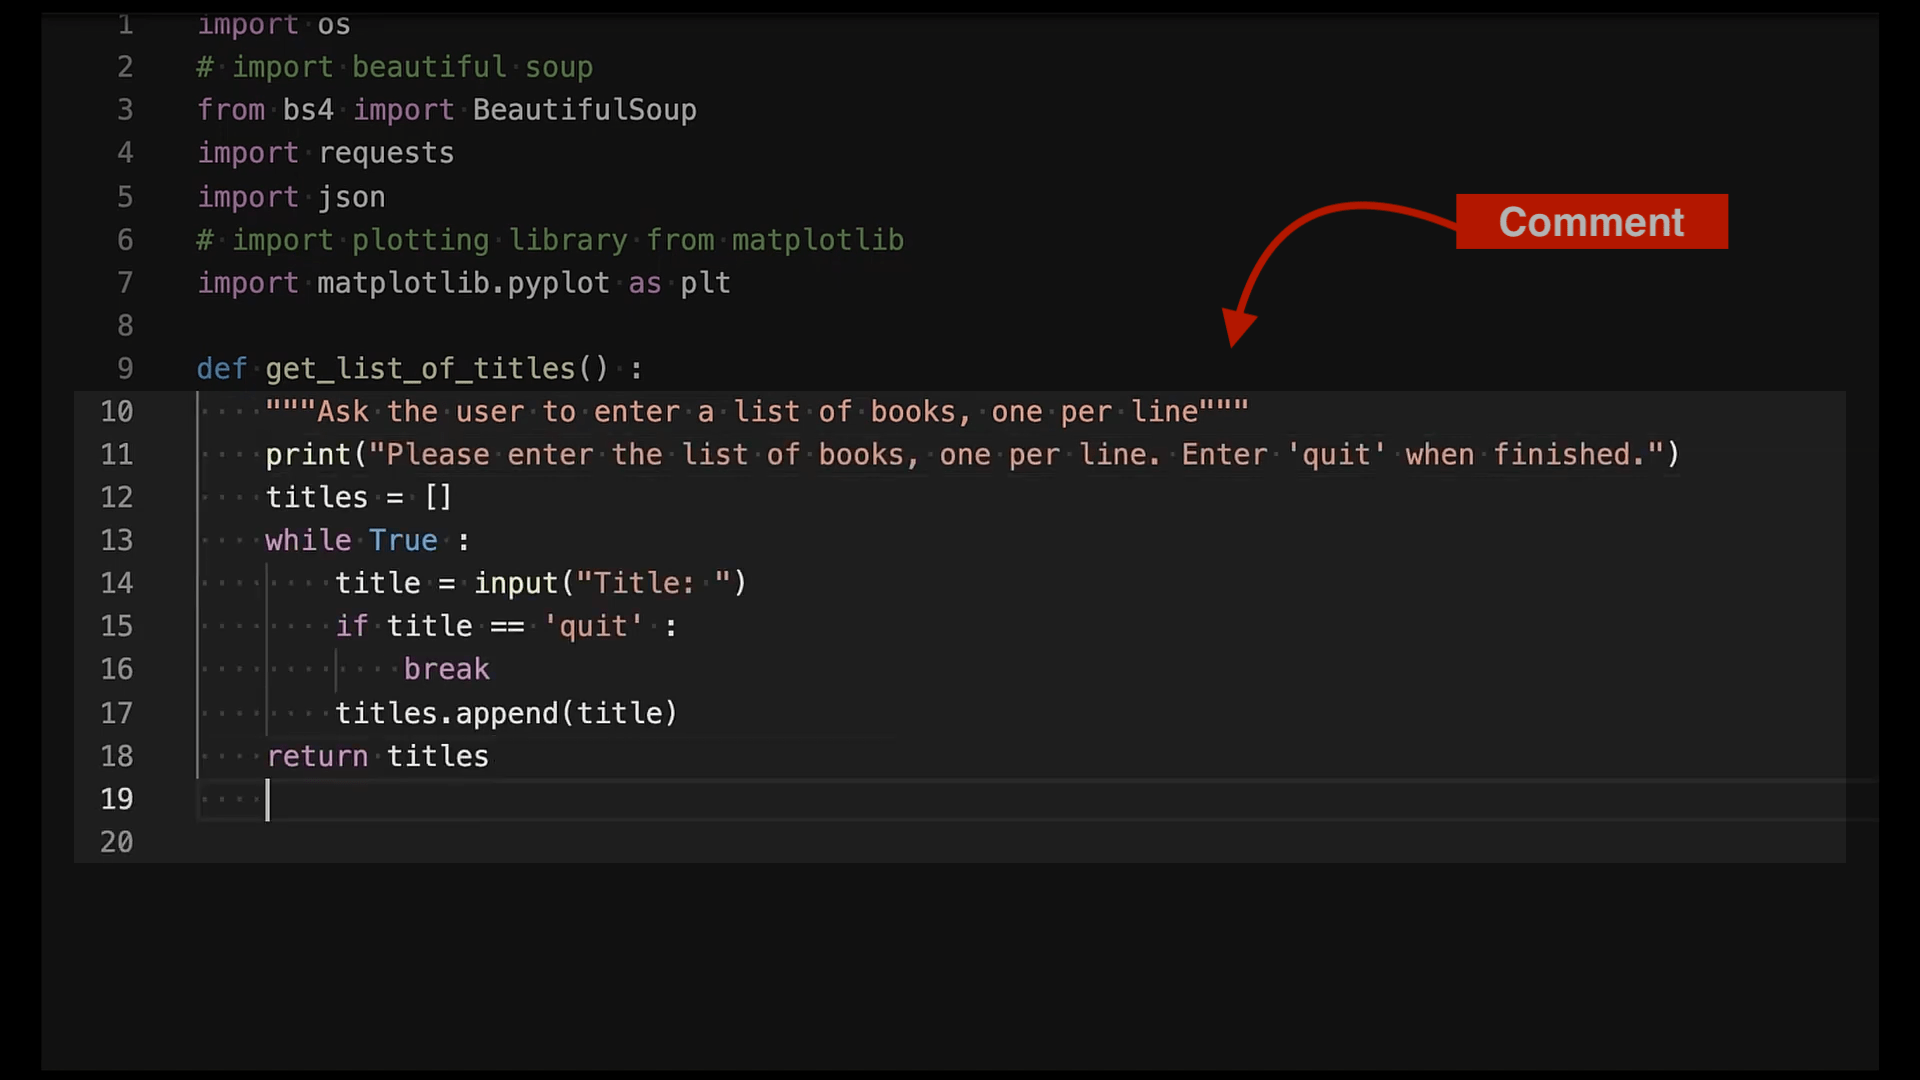The height and width of the screenshot is (1080, 1920).
Task: Click the return titles statement
Action: [x=377, y=756]
